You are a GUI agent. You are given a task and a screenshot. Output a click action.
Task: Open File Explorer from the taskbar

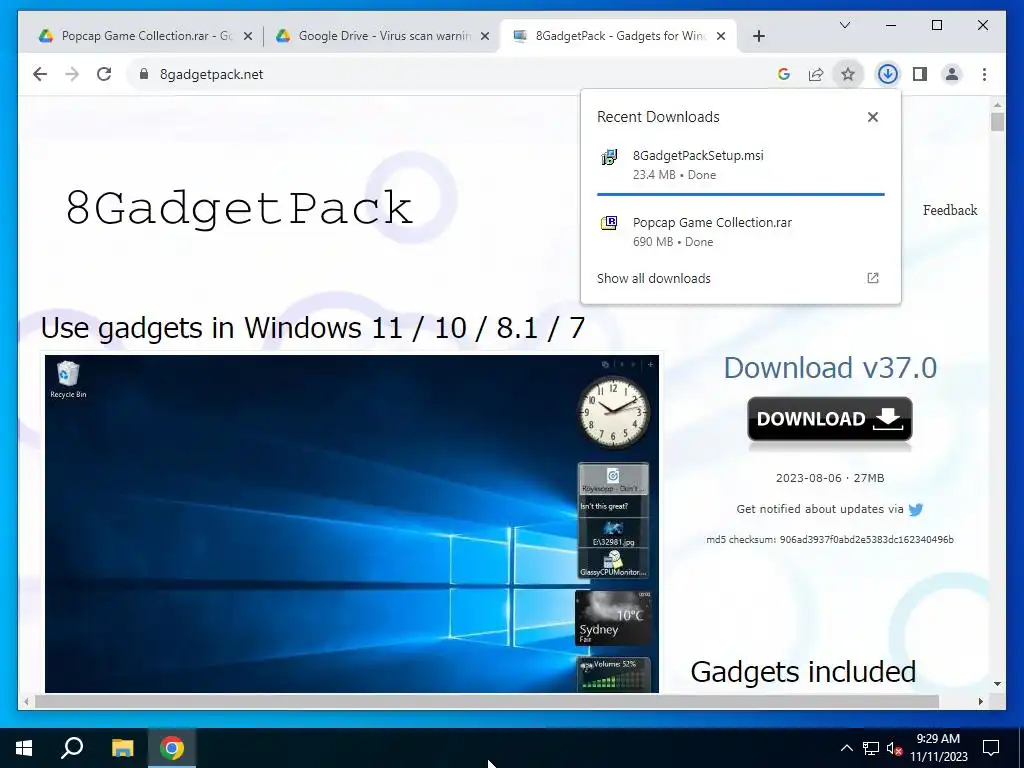(x=122, y=748)
